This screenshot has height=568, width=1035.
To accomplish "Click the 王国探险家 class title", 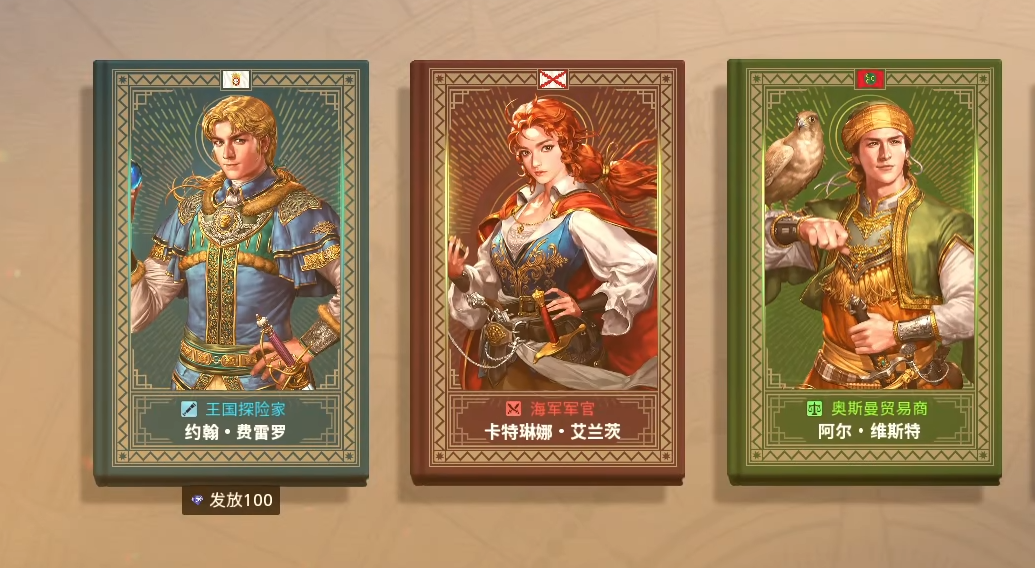I will pos(246,409).
